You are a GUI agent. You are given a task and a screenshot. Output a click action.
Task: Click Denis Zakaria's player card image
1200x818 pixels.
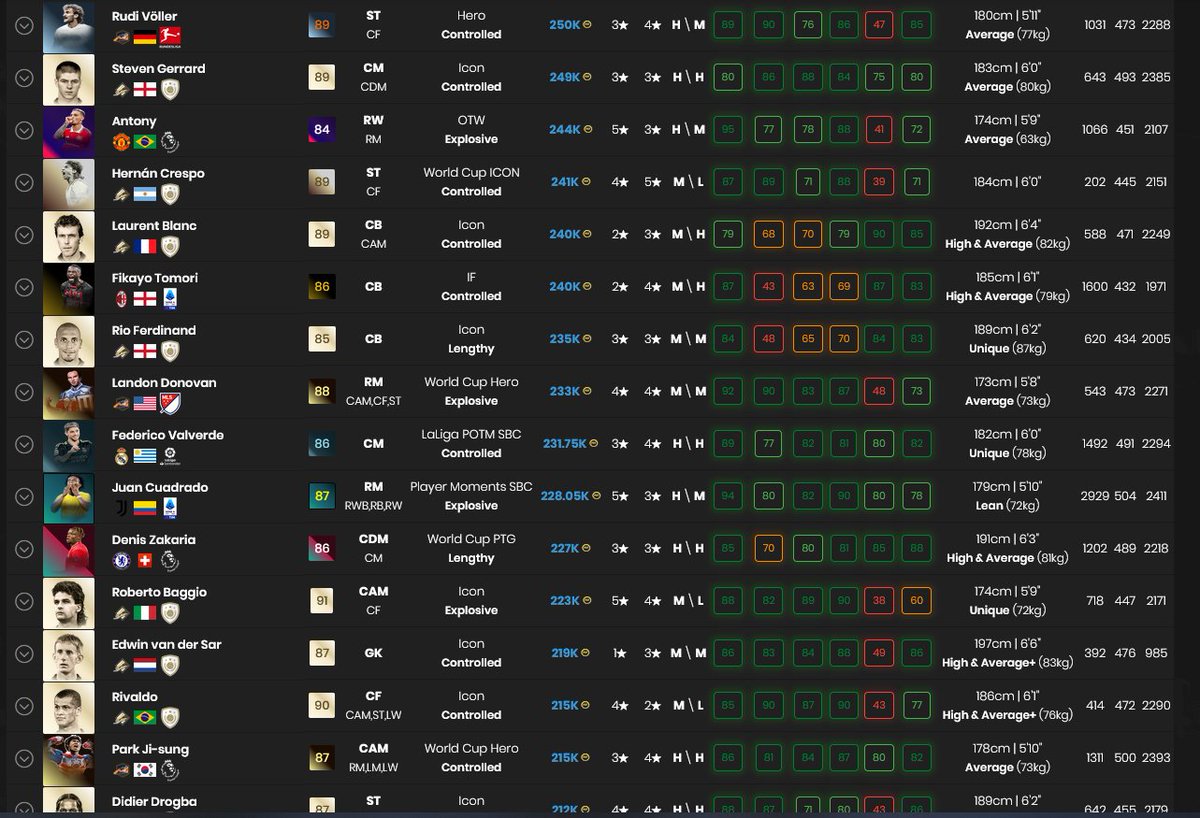coord(69,549)
